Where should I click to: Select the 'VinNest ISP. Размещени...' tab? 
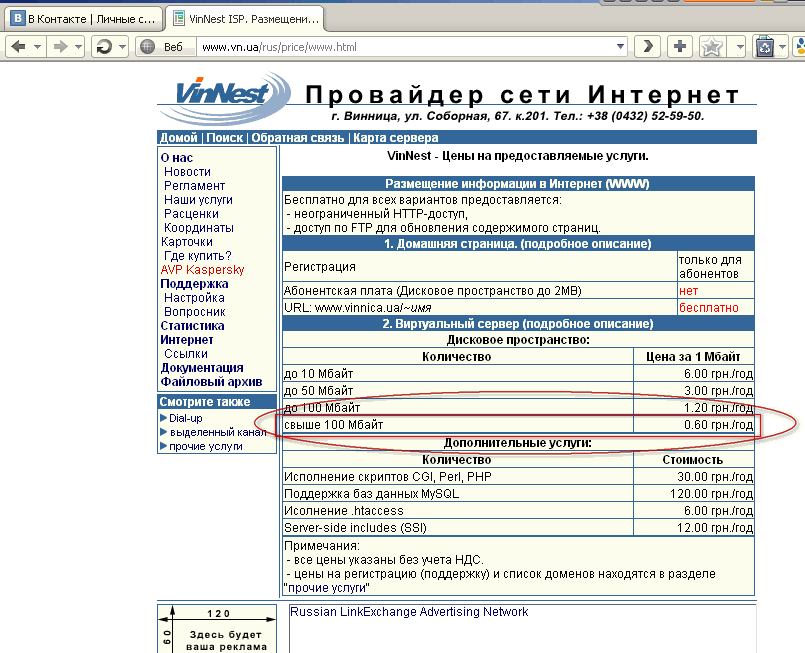pos(245,19)
